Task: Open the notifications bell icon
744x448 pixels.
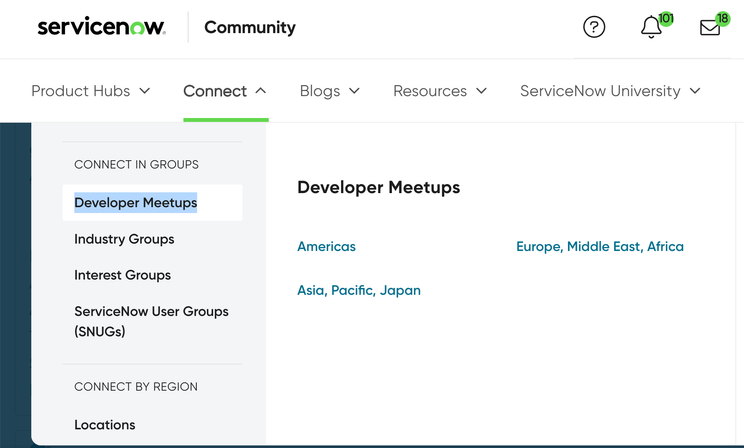Action: coord(651,27)
